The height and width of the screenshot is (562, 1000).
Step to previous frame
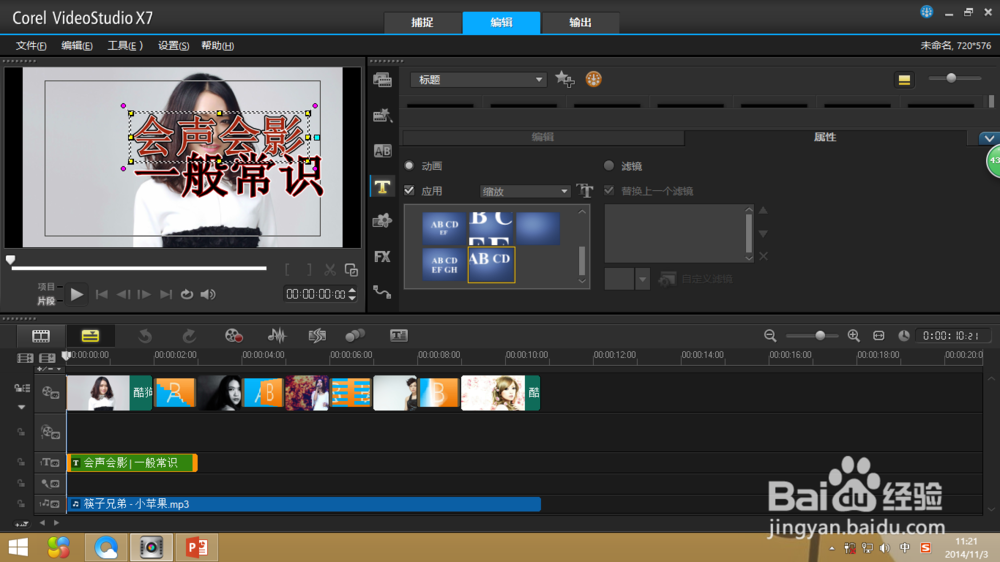123,294
